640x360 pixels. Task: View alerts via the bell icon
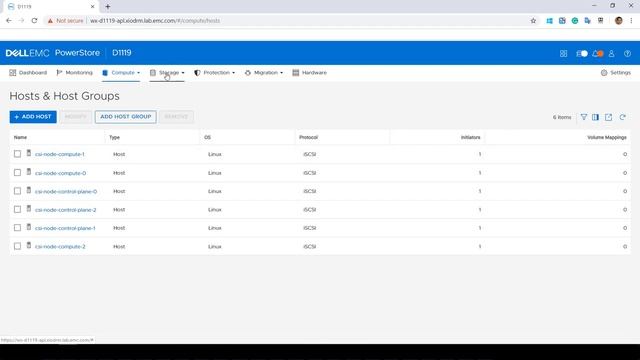[x=597, y=53]
